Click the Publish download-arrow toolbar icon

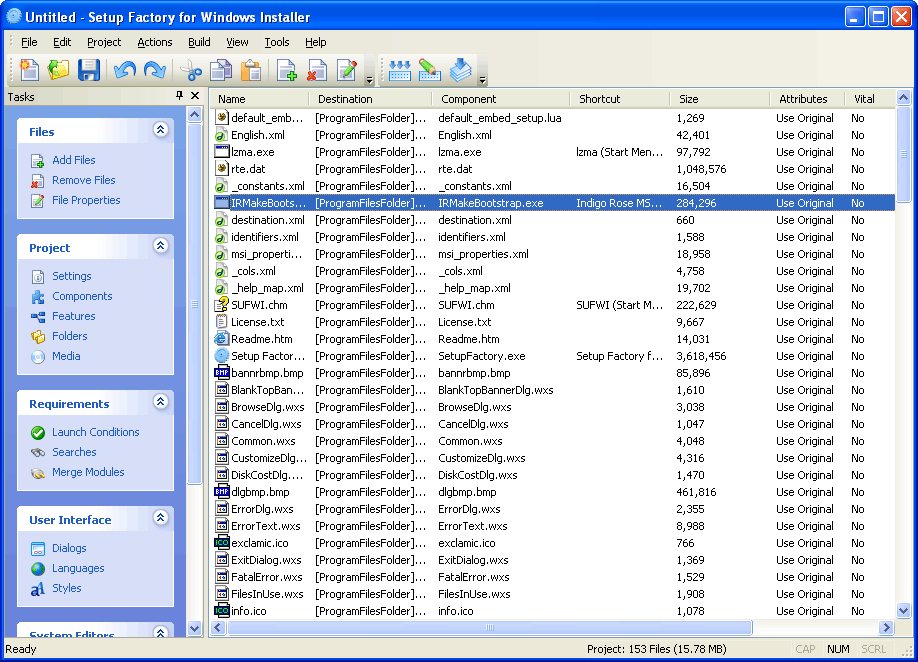(461, 70)
